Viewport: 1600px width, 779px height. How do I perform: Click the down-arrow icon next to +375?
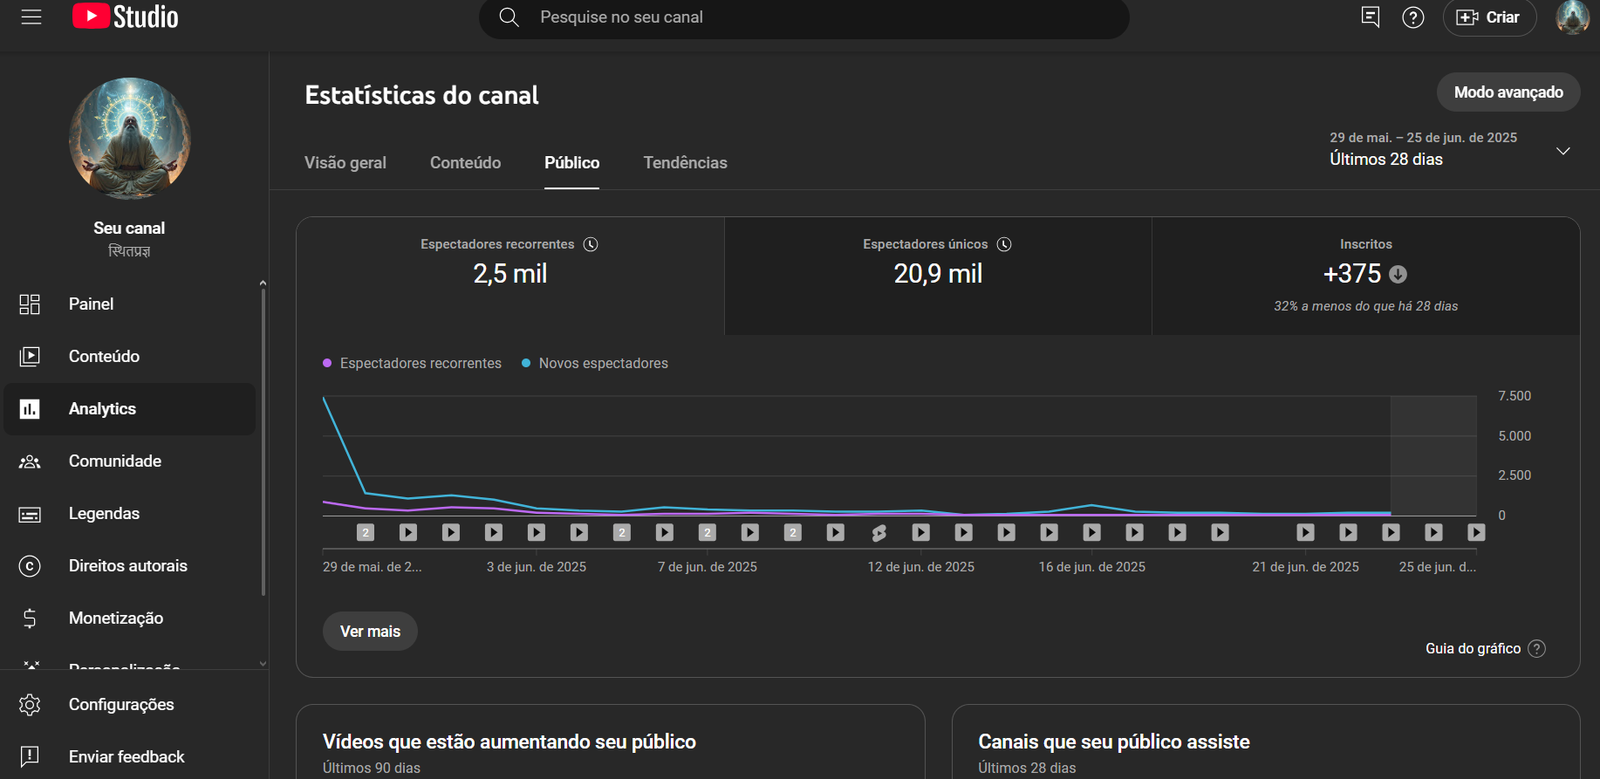[x=1398, y=274]
